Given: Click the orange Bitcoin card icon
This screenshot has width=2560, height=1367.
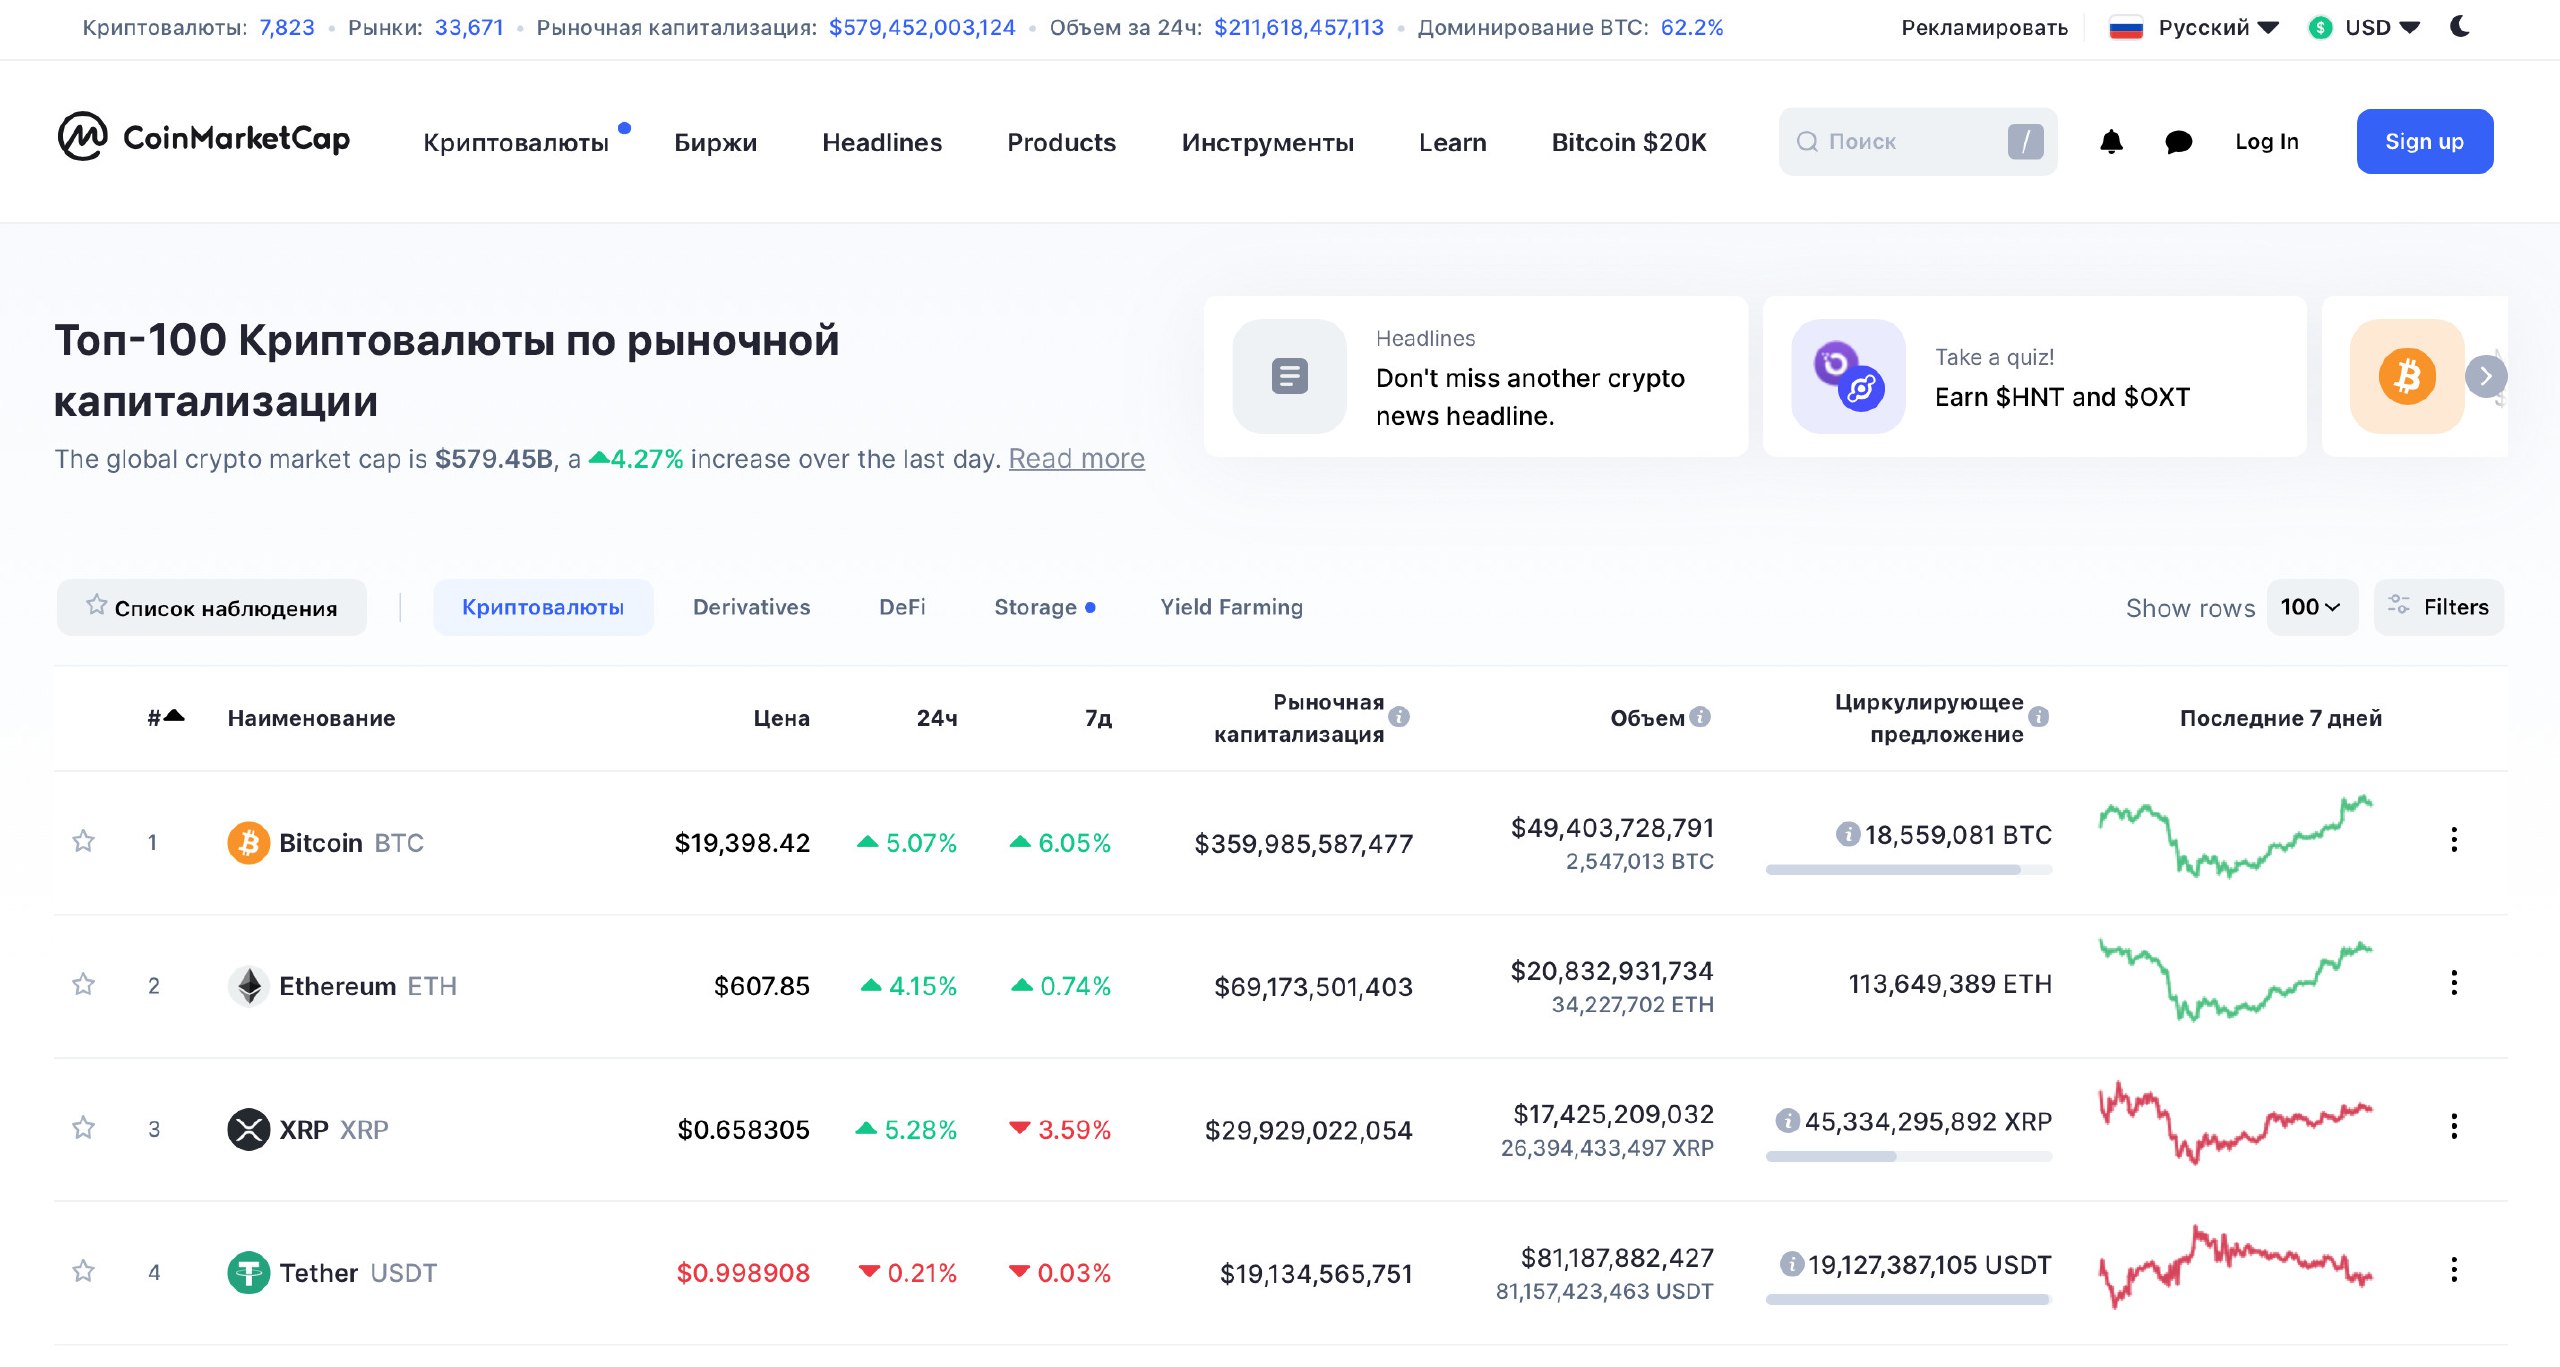Looking at the screenshot, I should [x=2407, y=376].
